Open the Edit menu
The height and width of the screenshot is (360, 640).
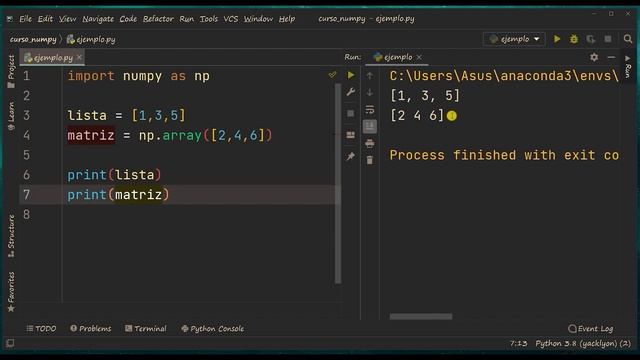coord(45,19)
